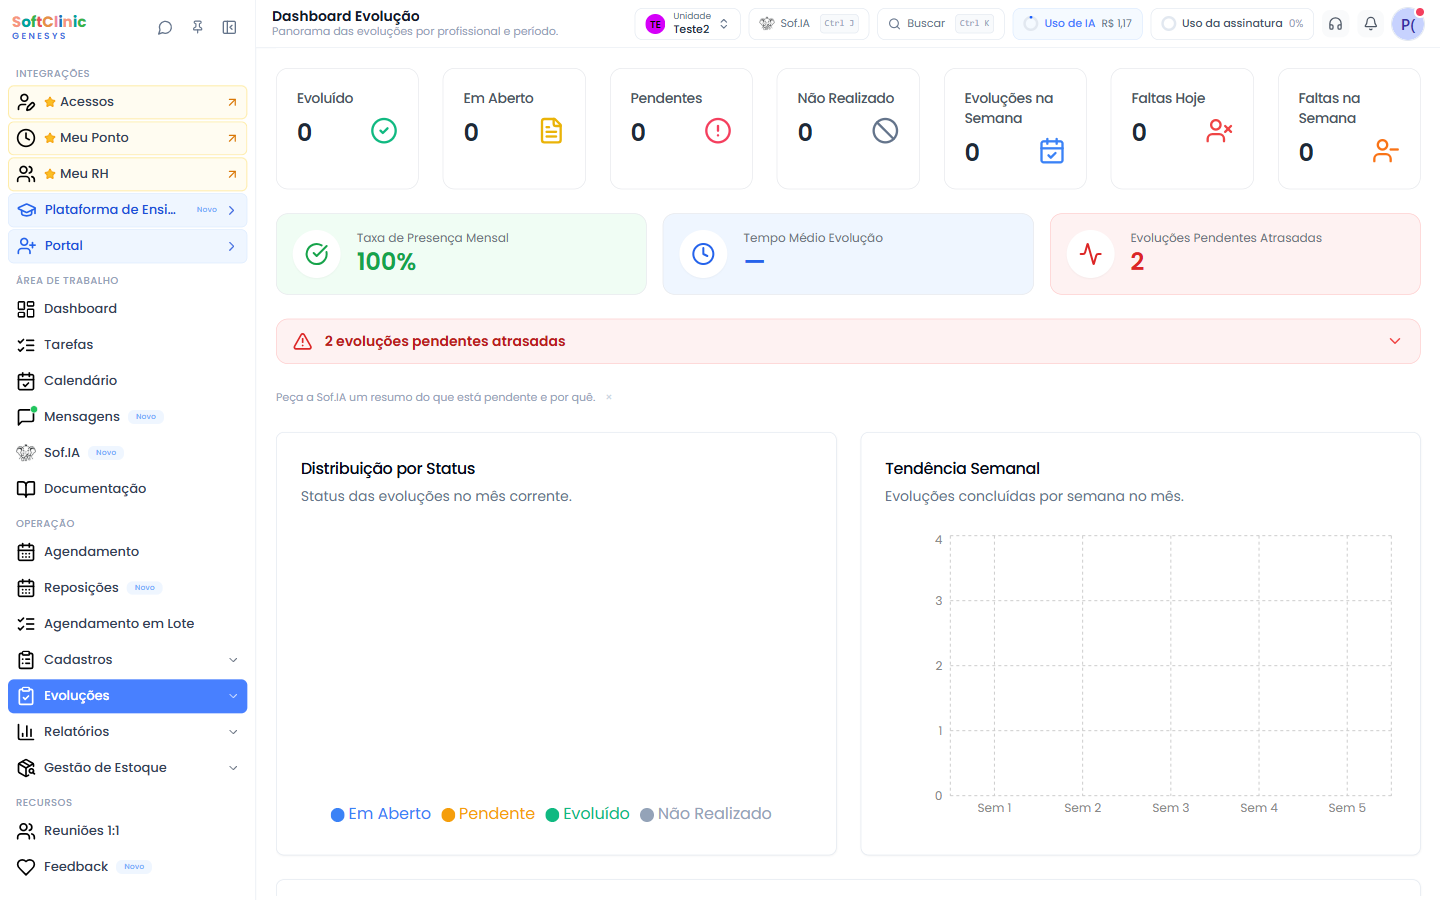Image resolution: width=1440 pixels, height=900 pixels.
Task: Toggle the Não Realizado legend item
Action: coord(706,814)
